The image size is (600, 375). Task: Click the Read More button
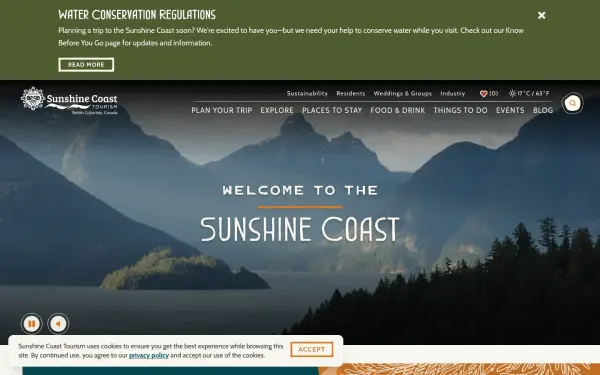86,65
